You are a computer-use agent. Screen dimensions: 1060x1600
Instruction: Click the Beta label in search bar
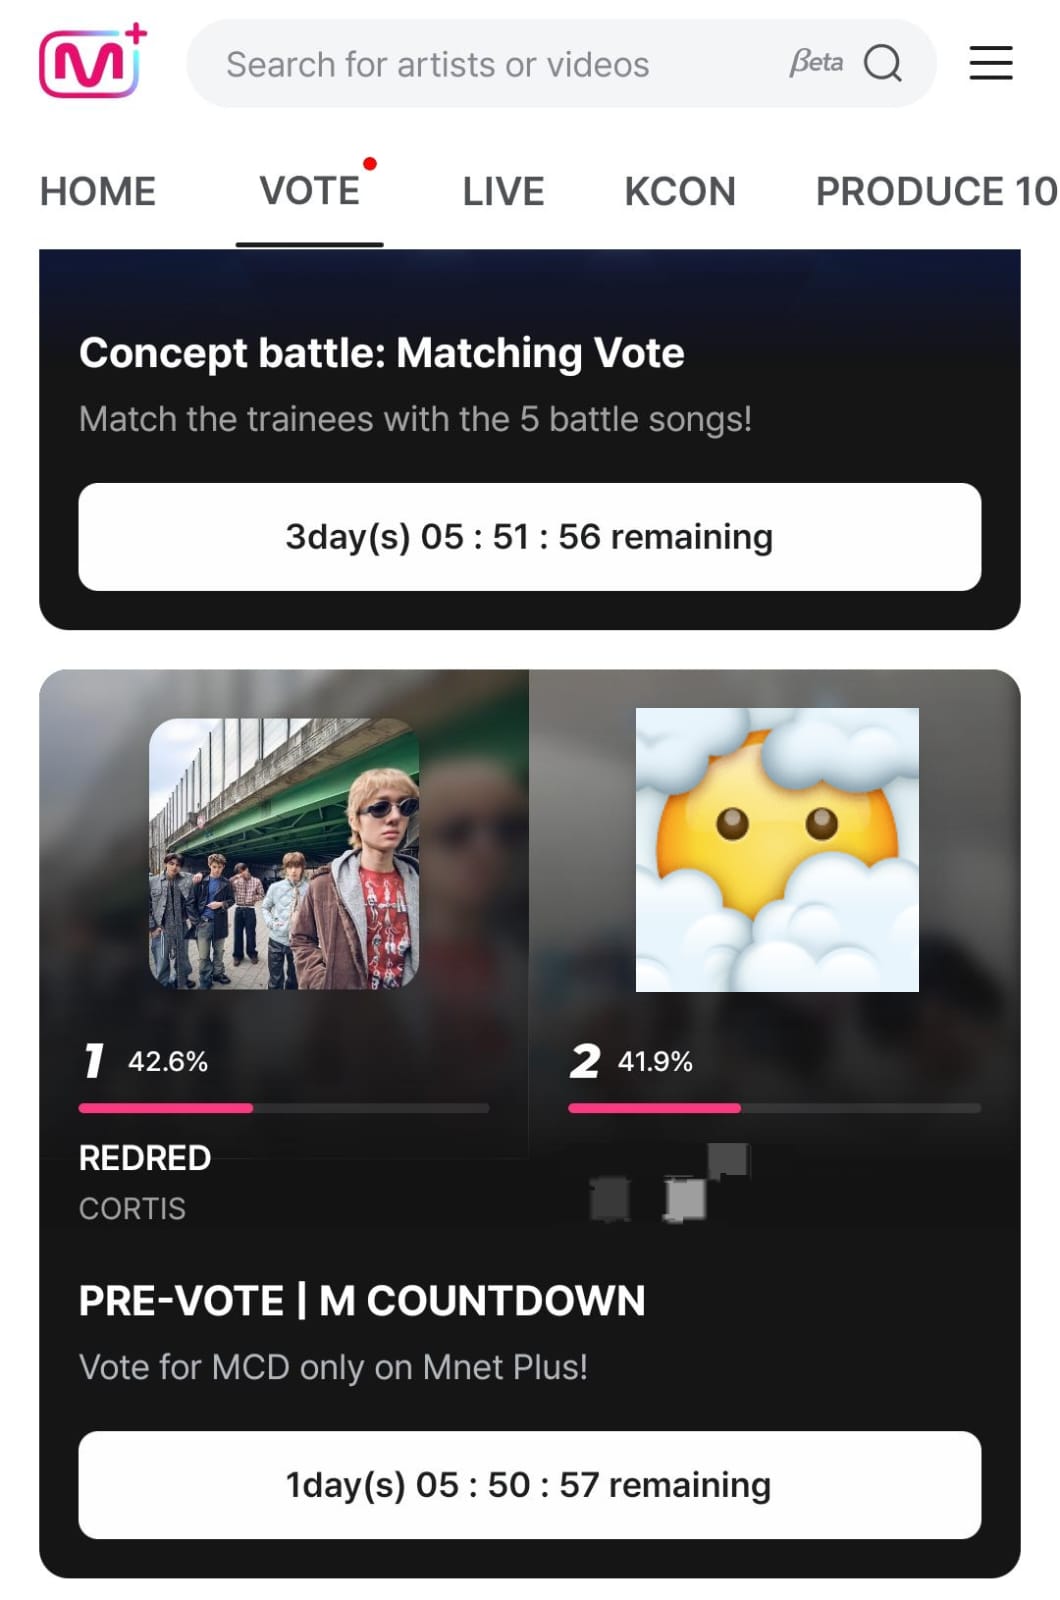click(816, 63)
